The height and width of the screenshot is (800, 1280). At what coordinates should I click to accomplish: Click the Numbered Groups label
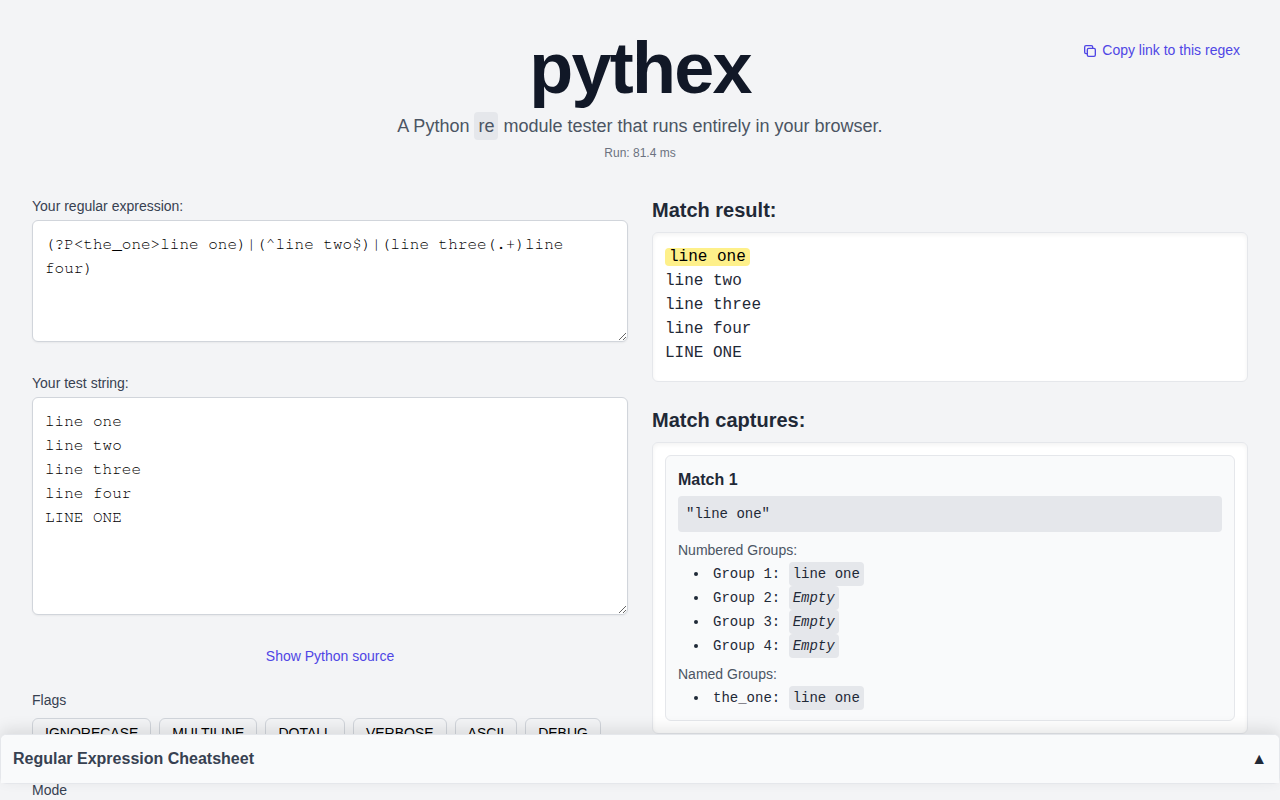[737, 550]
